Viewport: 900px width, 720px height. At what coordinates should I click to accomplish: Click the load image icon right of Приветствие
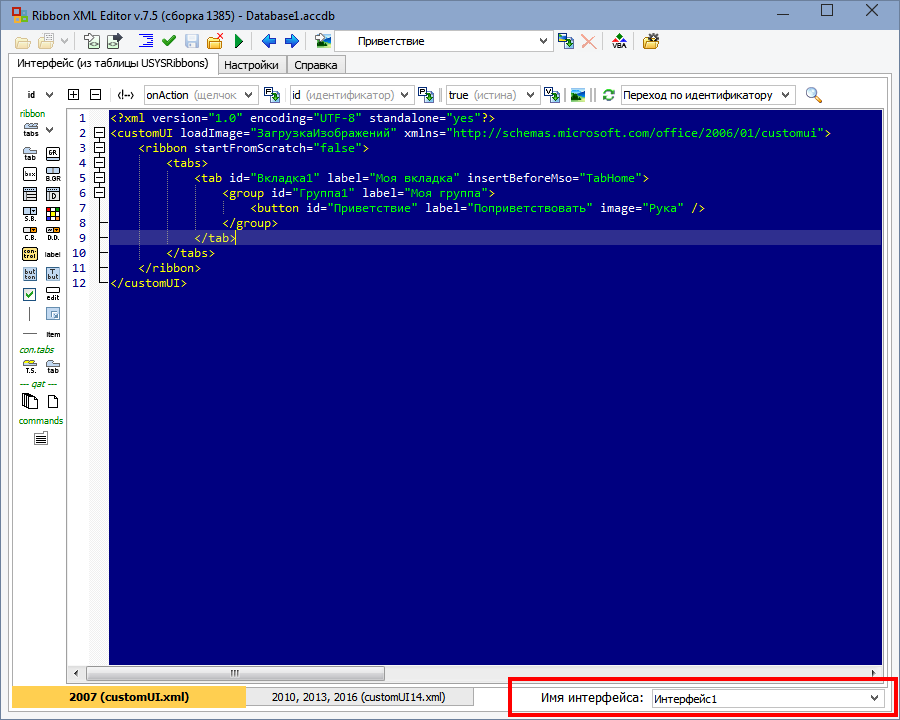567,41
